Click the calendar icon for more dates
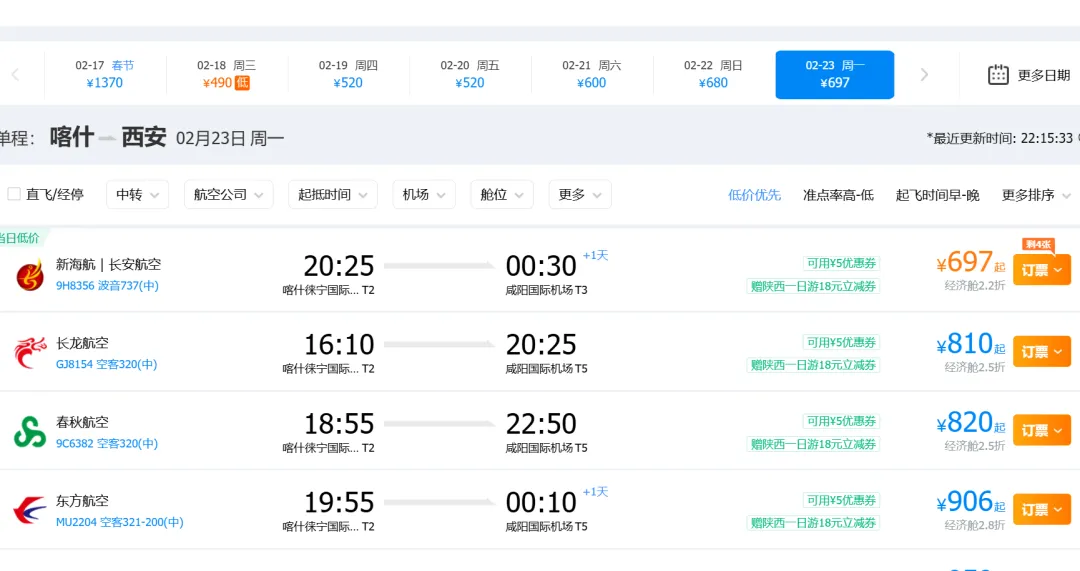 point(998,75)
